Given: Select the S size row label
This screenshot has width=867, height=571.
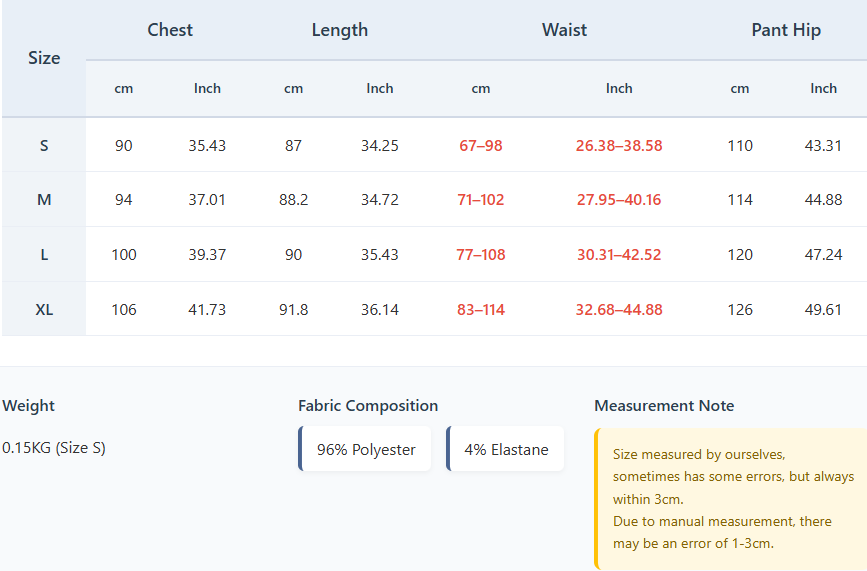Looking at the screenshot, I should coord(44,146).
